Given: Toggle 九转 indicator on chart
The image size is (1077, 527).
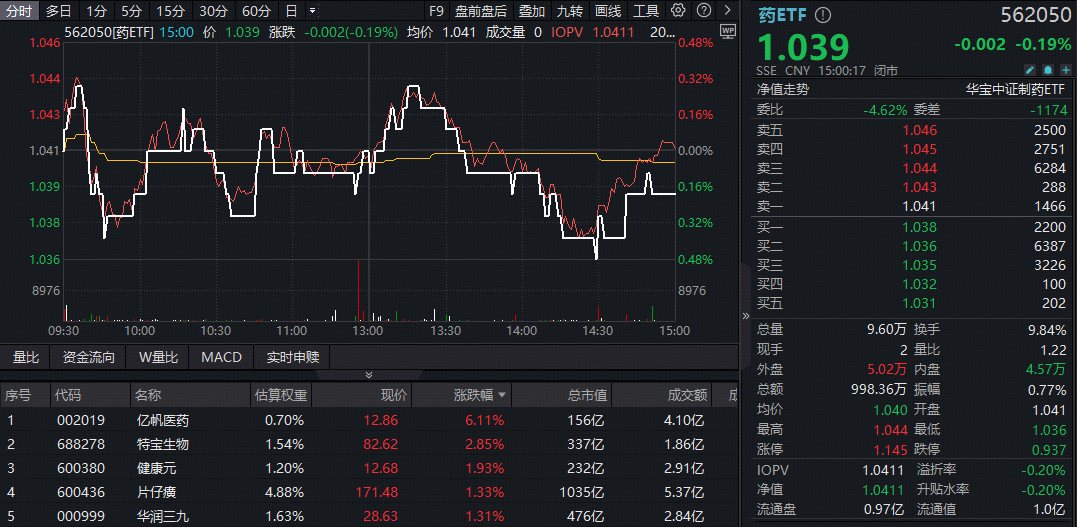Looking at the screenshot, I should [570, 11].
